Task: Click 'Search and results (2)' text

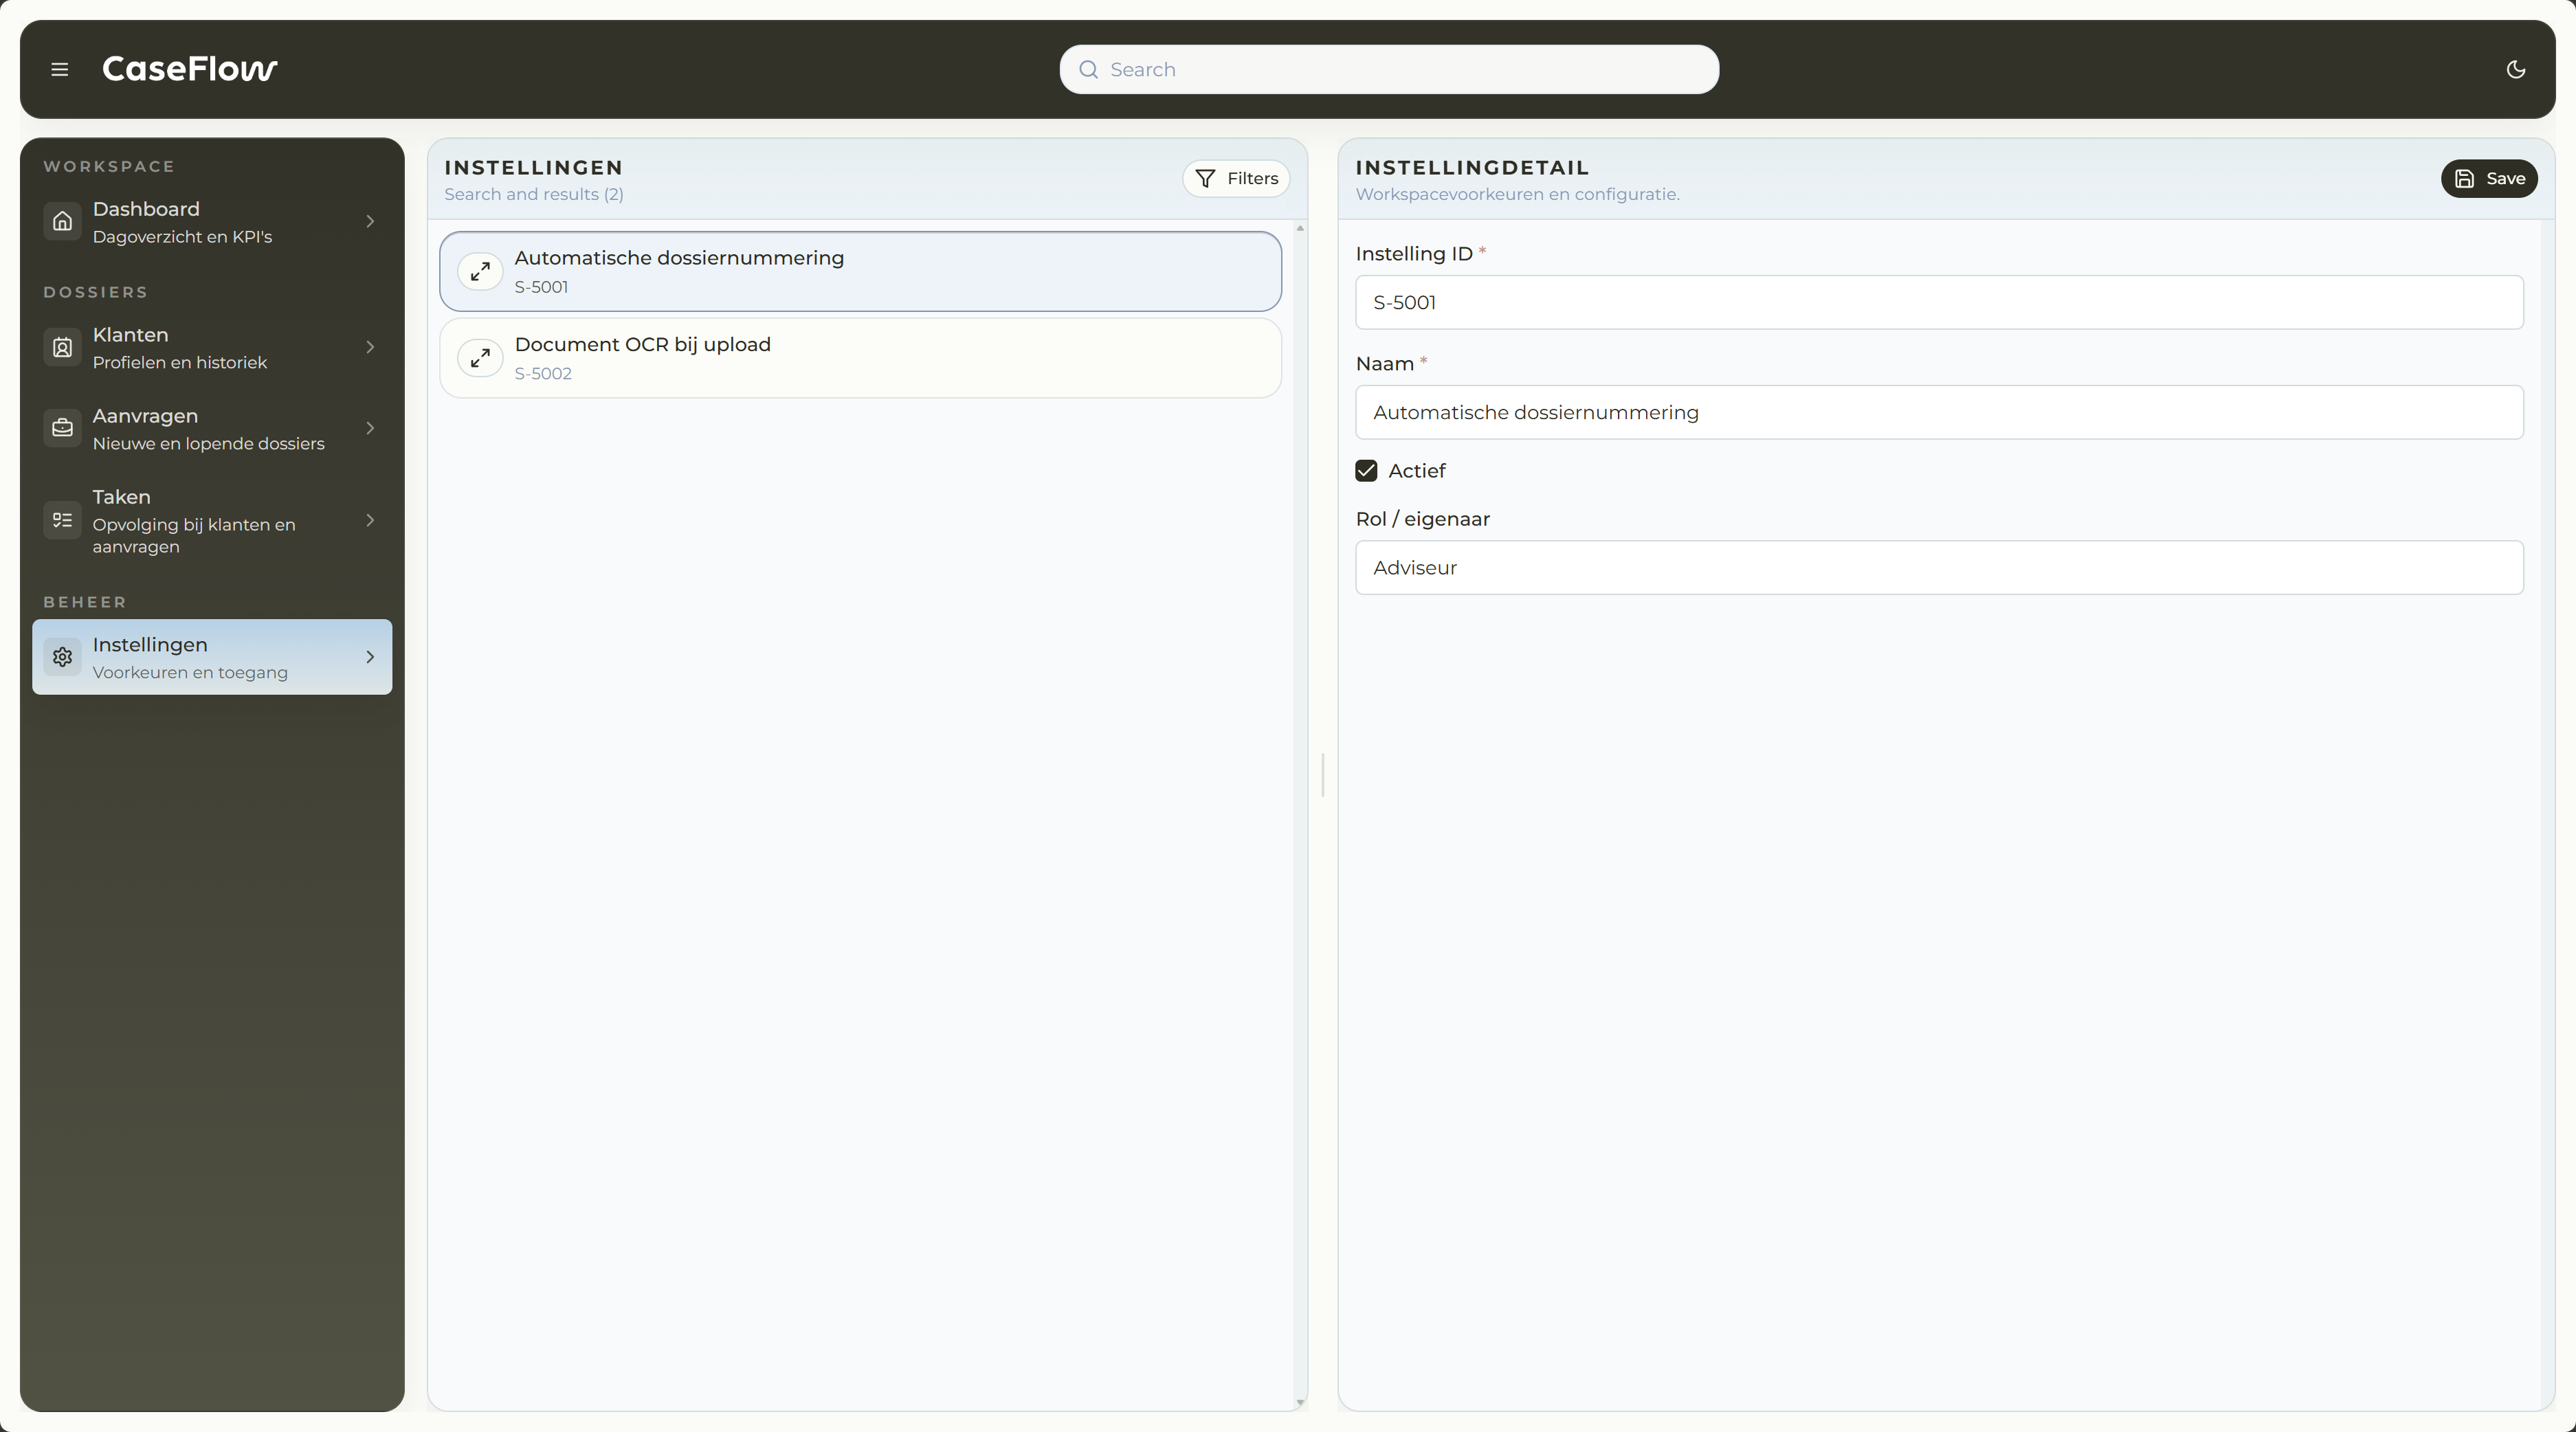Action: [534, 194]
